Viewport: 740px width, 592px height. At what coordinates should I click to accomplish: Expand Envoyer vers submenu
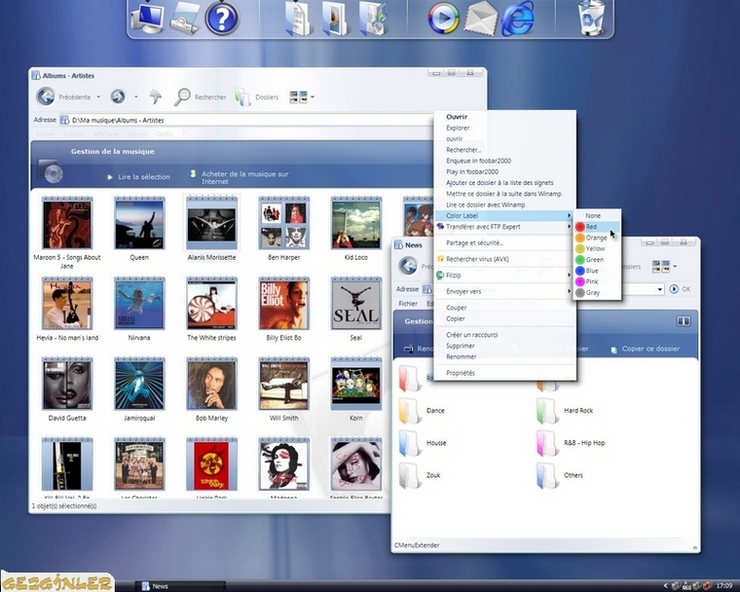tap(505, 291)
